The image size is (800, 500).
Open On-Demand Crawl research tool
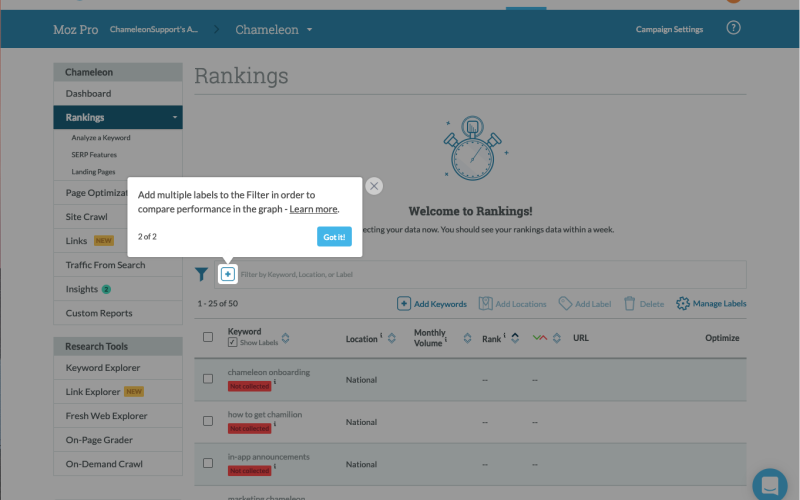pyautogui.click(x=118, y=464)
